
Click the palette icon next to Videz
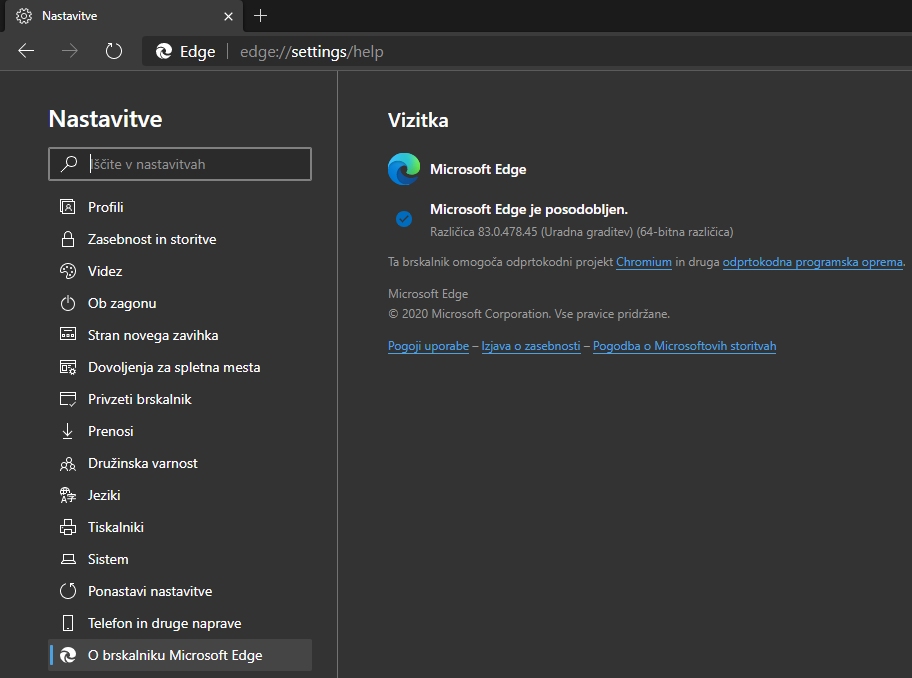[x=68, y=271]
